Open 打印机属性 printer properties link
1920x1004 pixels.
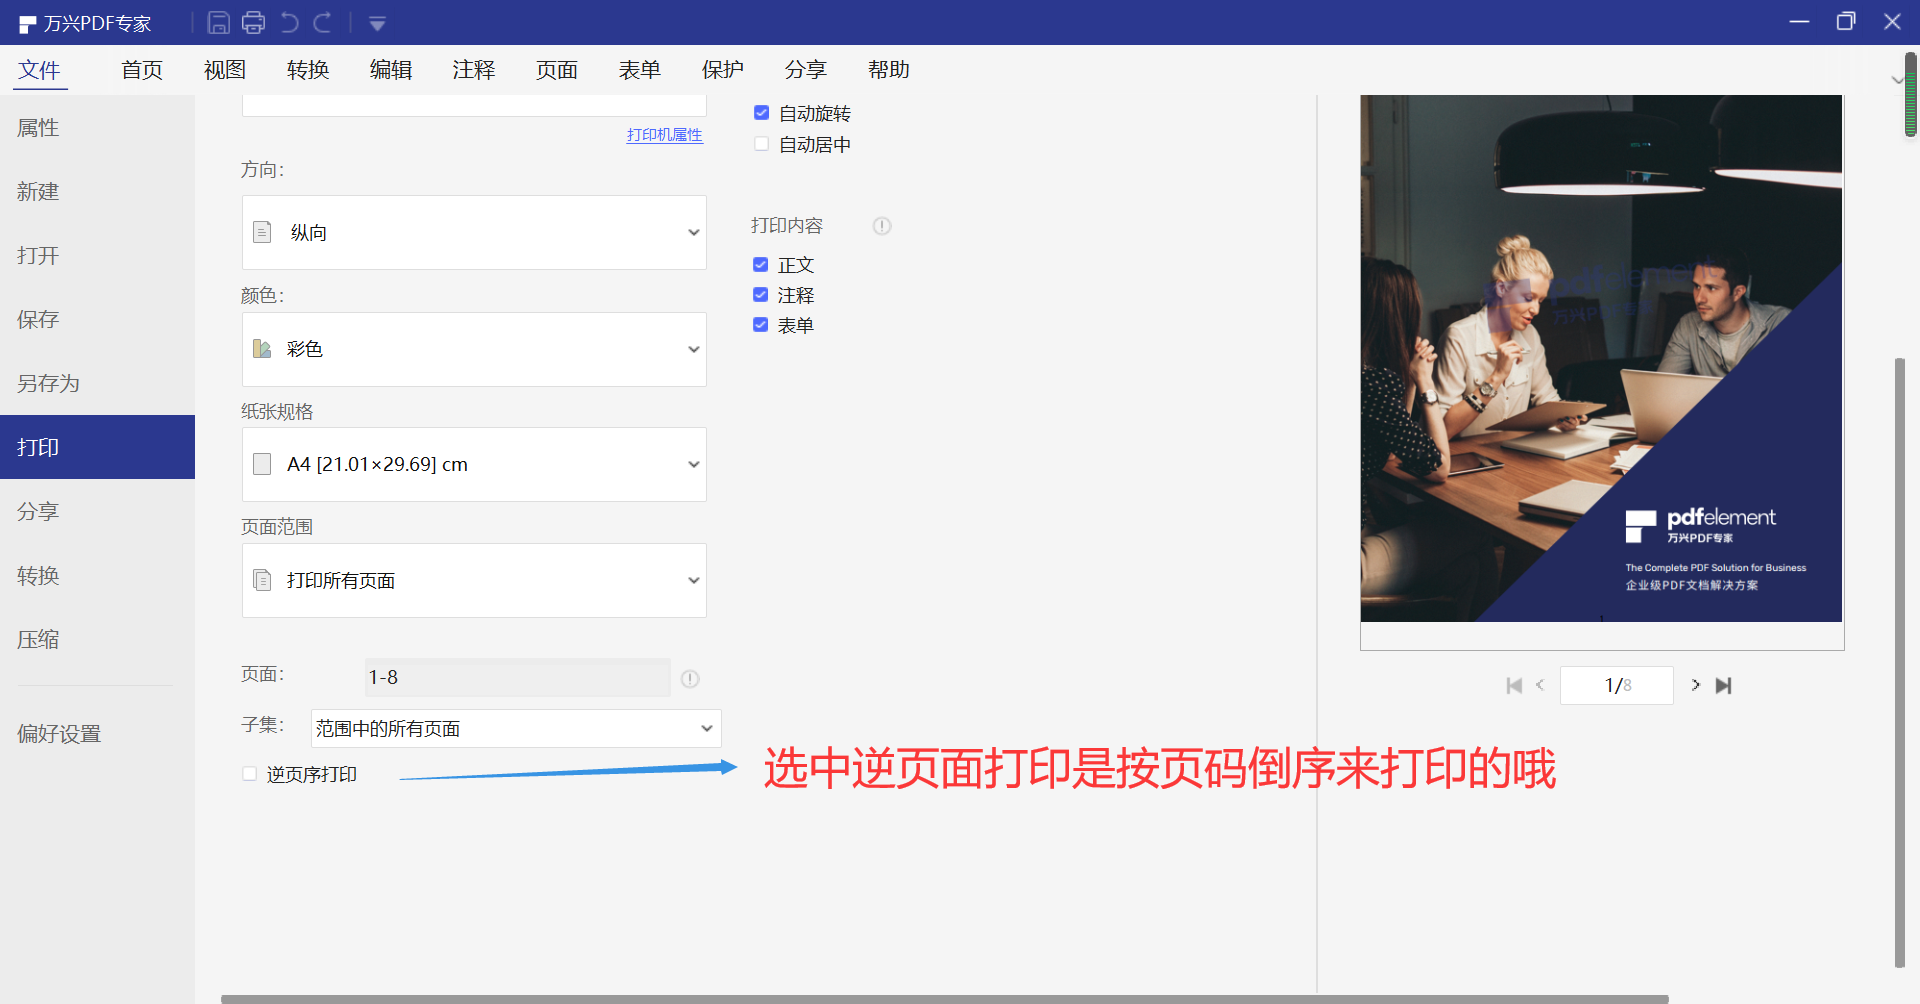coord(664,135)
